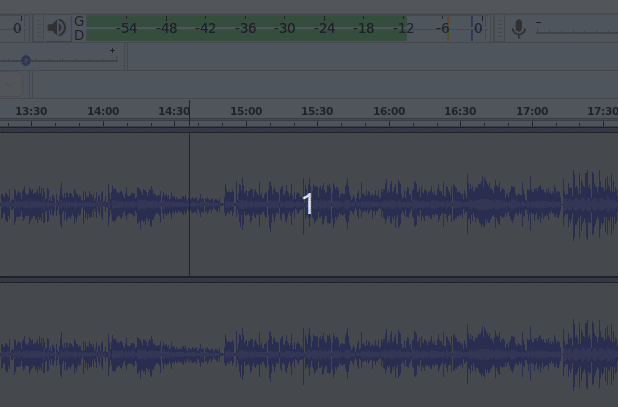This screenshot has height=407, width=618.
Task: Select the 16:00 position on the timeline
Action: (389, 112)
